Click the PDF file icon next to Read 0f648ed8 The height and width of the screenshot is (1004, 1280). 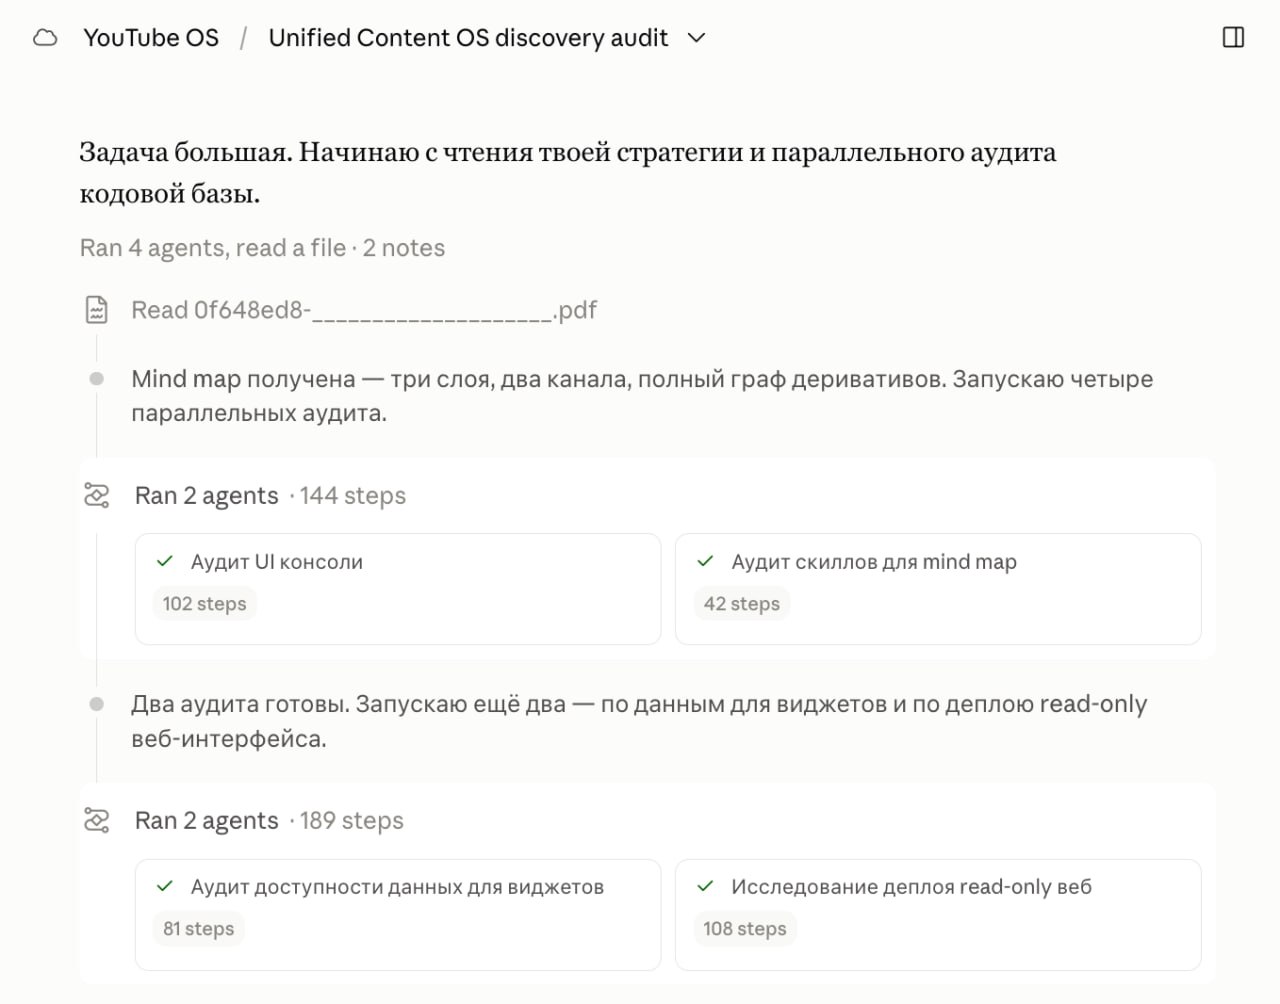(96, 310)
